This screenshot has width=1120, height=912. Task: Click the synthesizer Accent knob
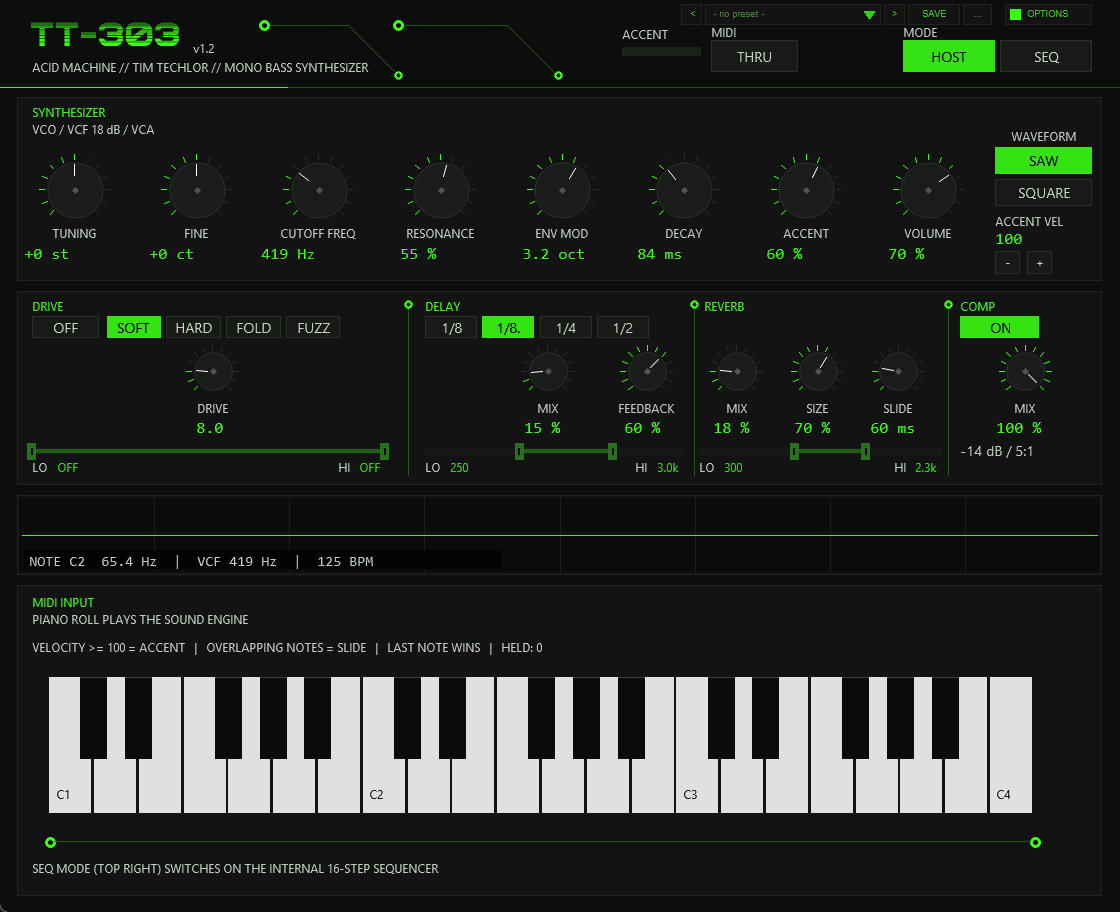click(x=806, y=191)
